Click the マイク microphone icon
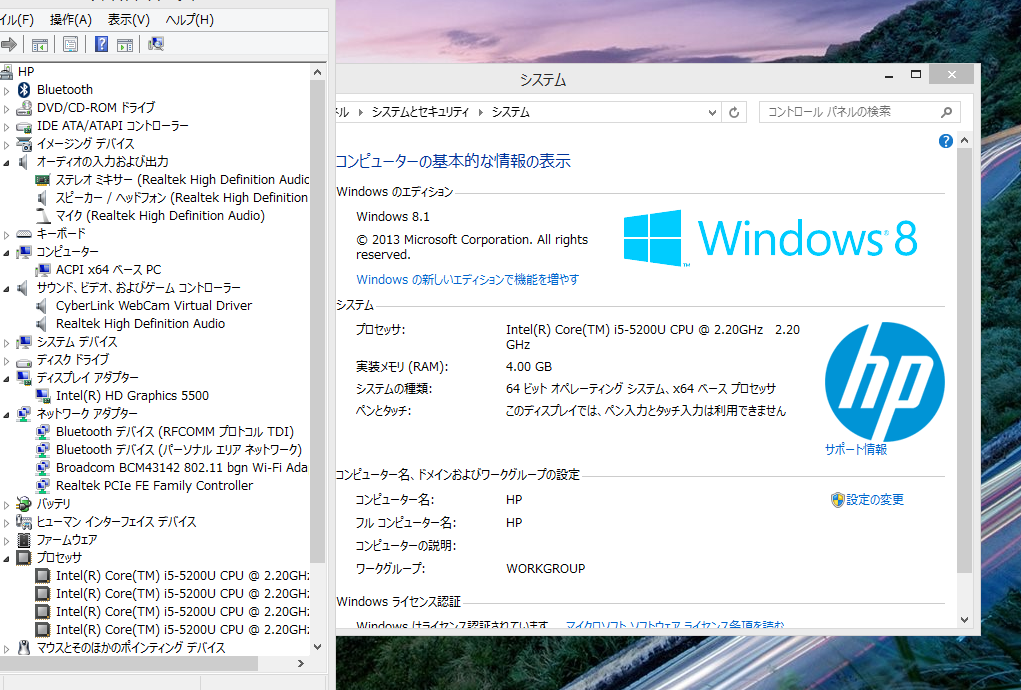Image resolution: width=1021 pixels, height=690 pixels. point(42,216)
